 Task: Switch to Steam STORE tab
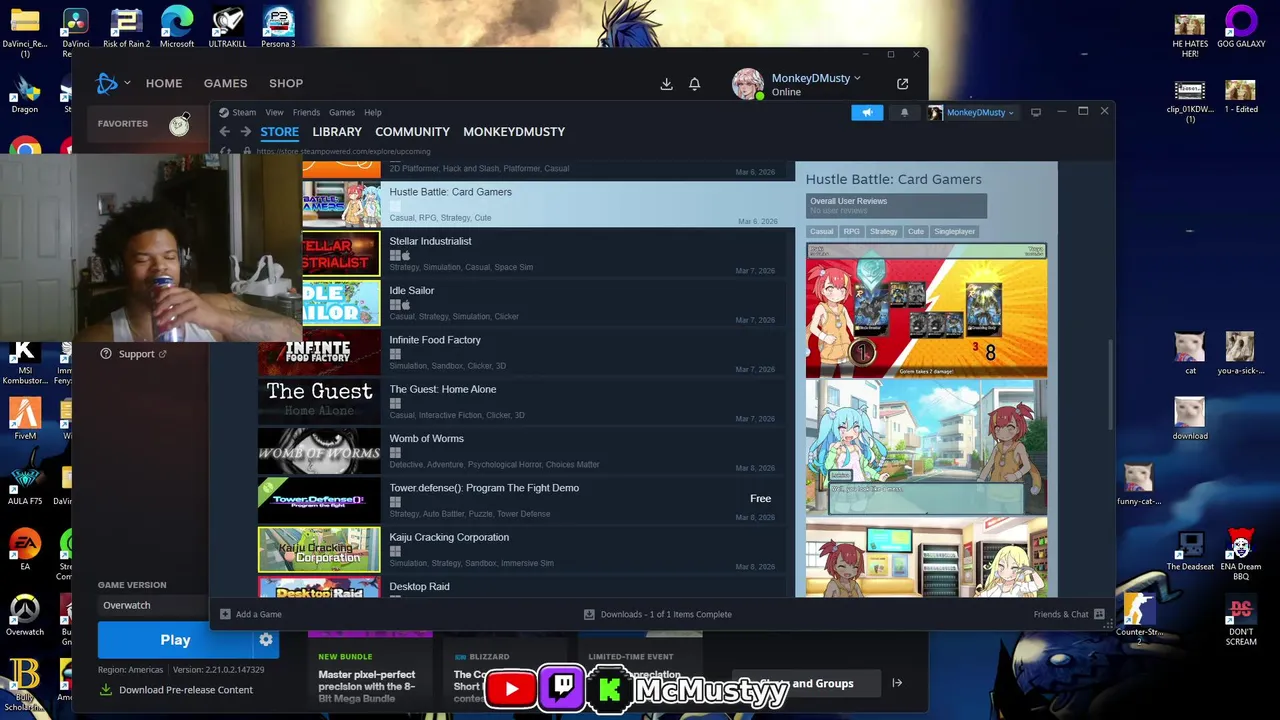coord(279,132)
